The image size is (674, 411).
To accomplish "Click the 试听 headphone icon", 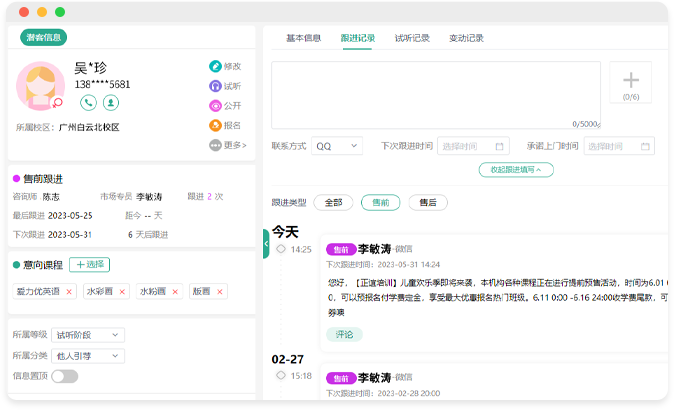I will pyautogui.click(x=215, y=86).
